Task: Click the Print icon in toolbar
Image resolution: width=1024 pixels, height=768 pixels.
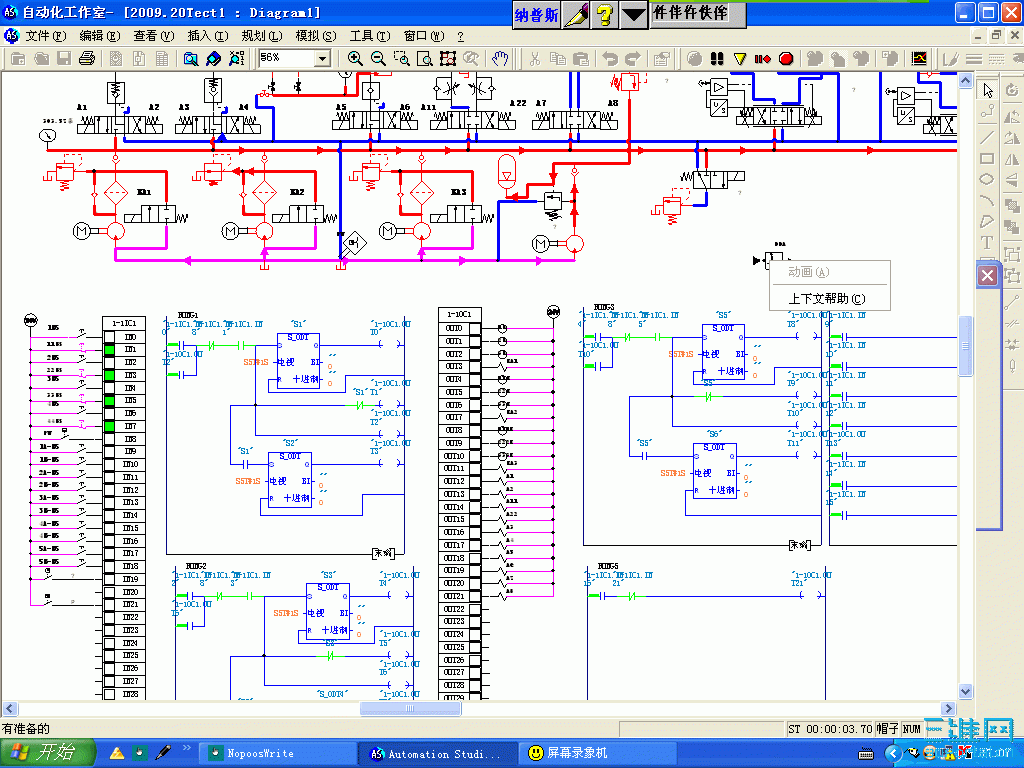Action: [x=87, y=59]
